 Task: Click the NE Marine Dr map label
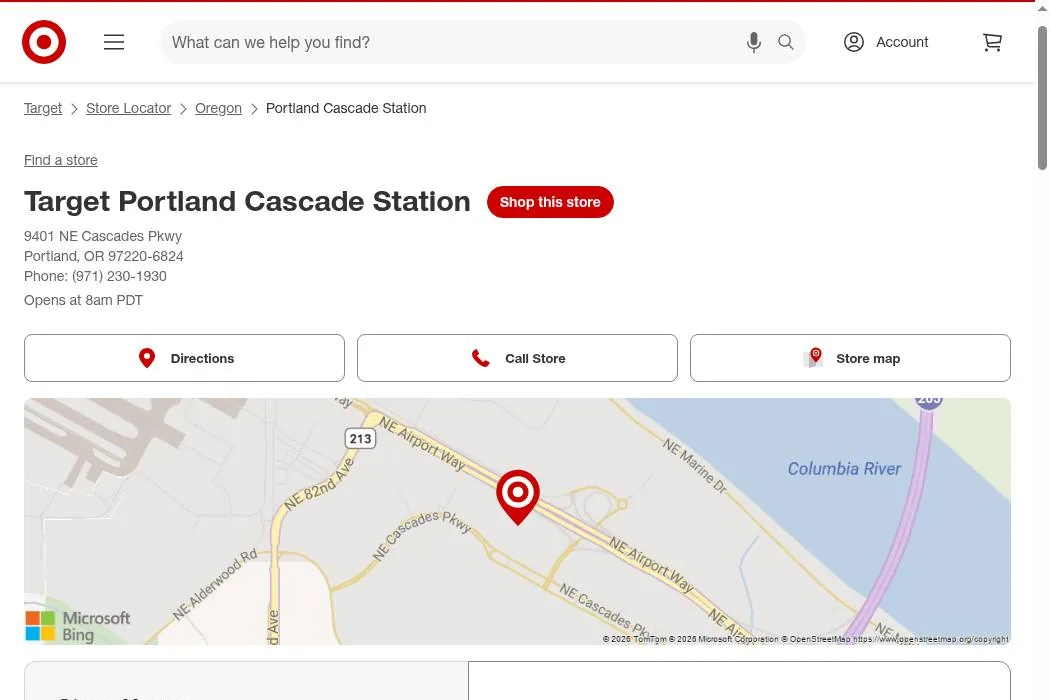(694, 466)
